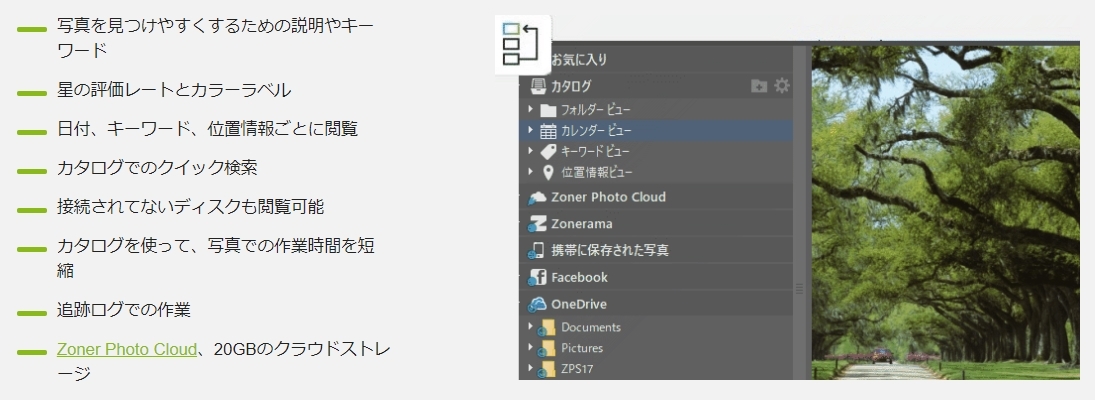
Task: Click the OneDrive cloud icon
Action: tap(537, 304)
